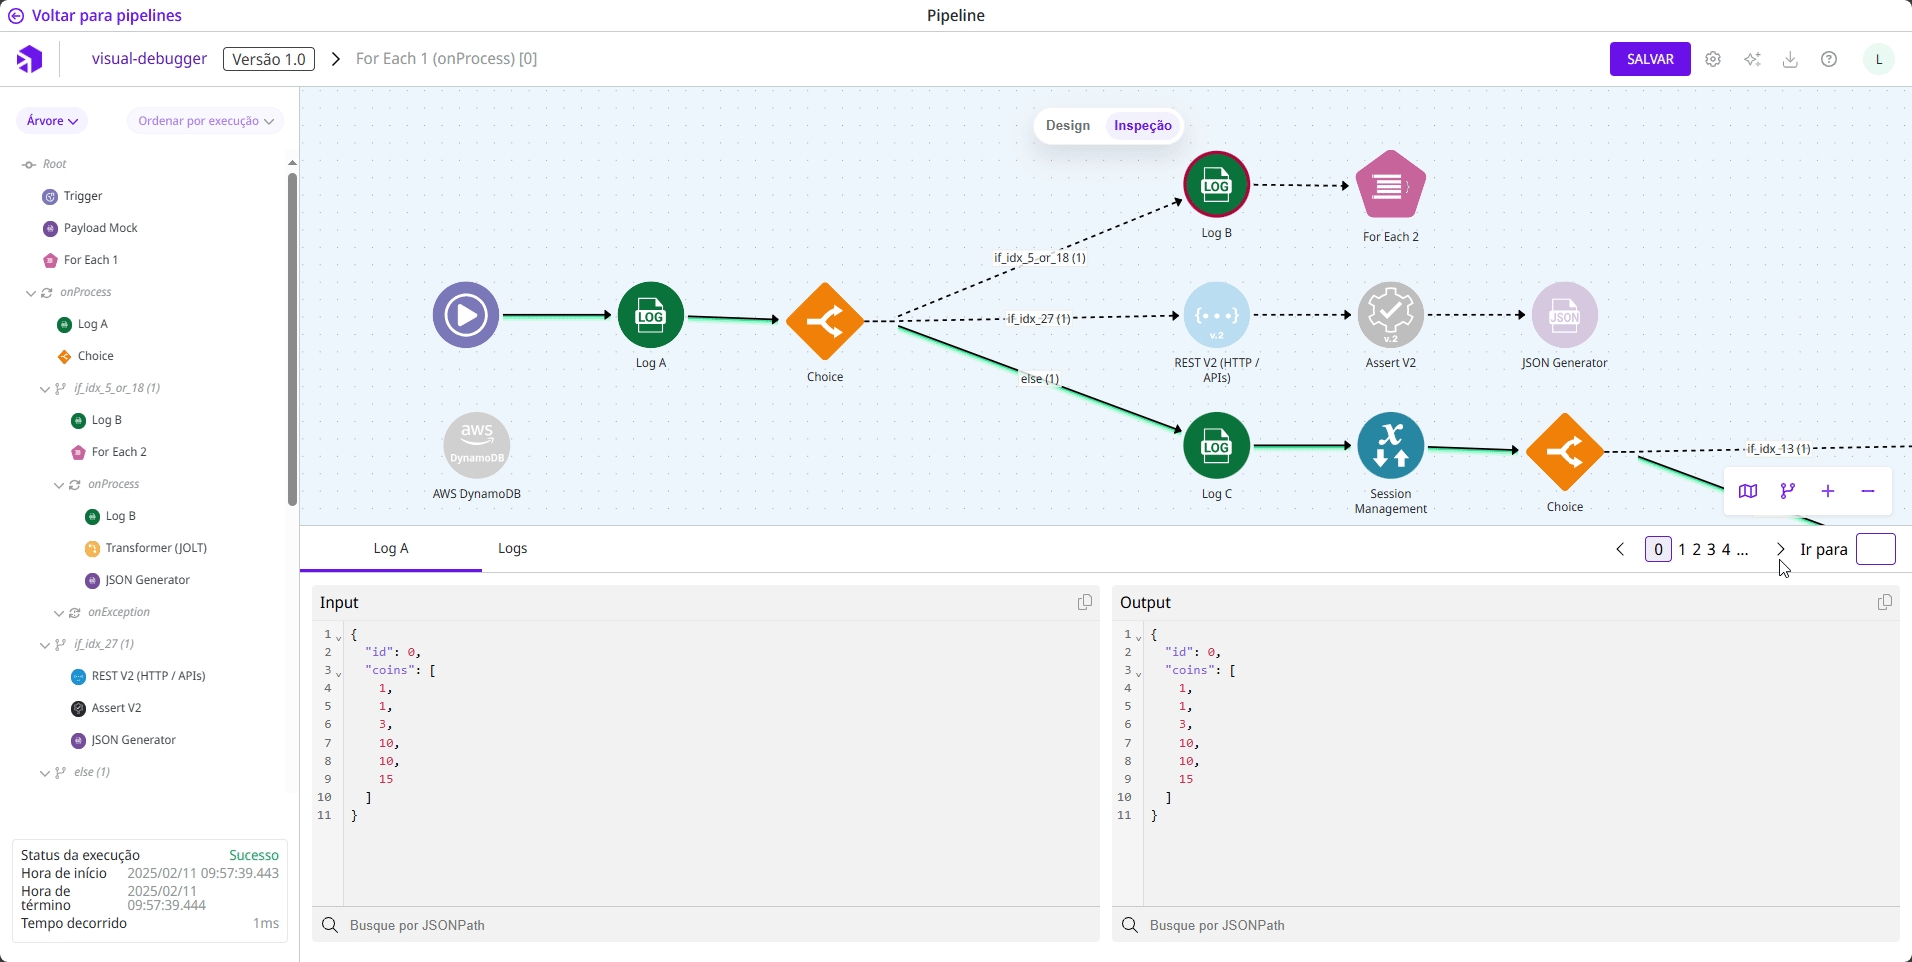The height and width of the screenshot is (962, 1912).
Task: Click the Assert V2 node on canvas
Action: click(x=1390, y=316)
